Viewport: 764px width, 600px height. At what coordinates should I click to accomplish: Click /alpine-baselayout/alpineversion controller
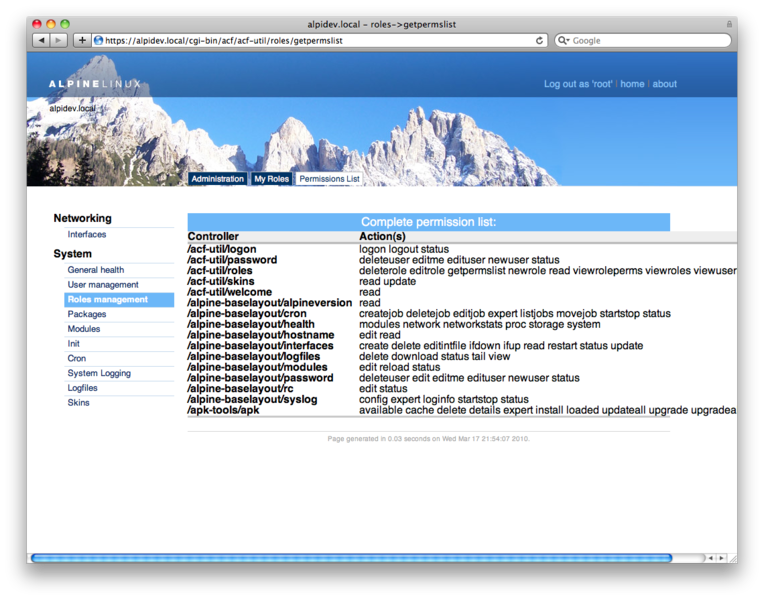click(269, 303)
